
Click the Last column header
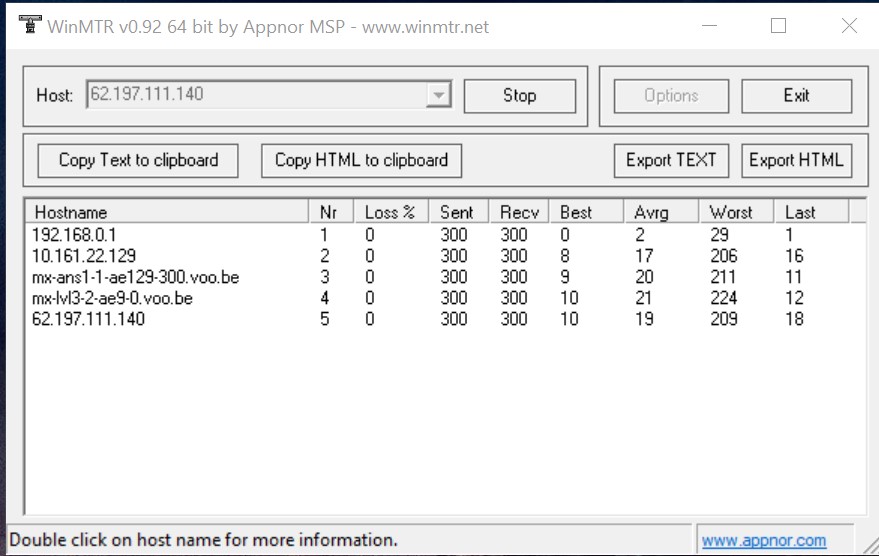click(x=812, y=212)
